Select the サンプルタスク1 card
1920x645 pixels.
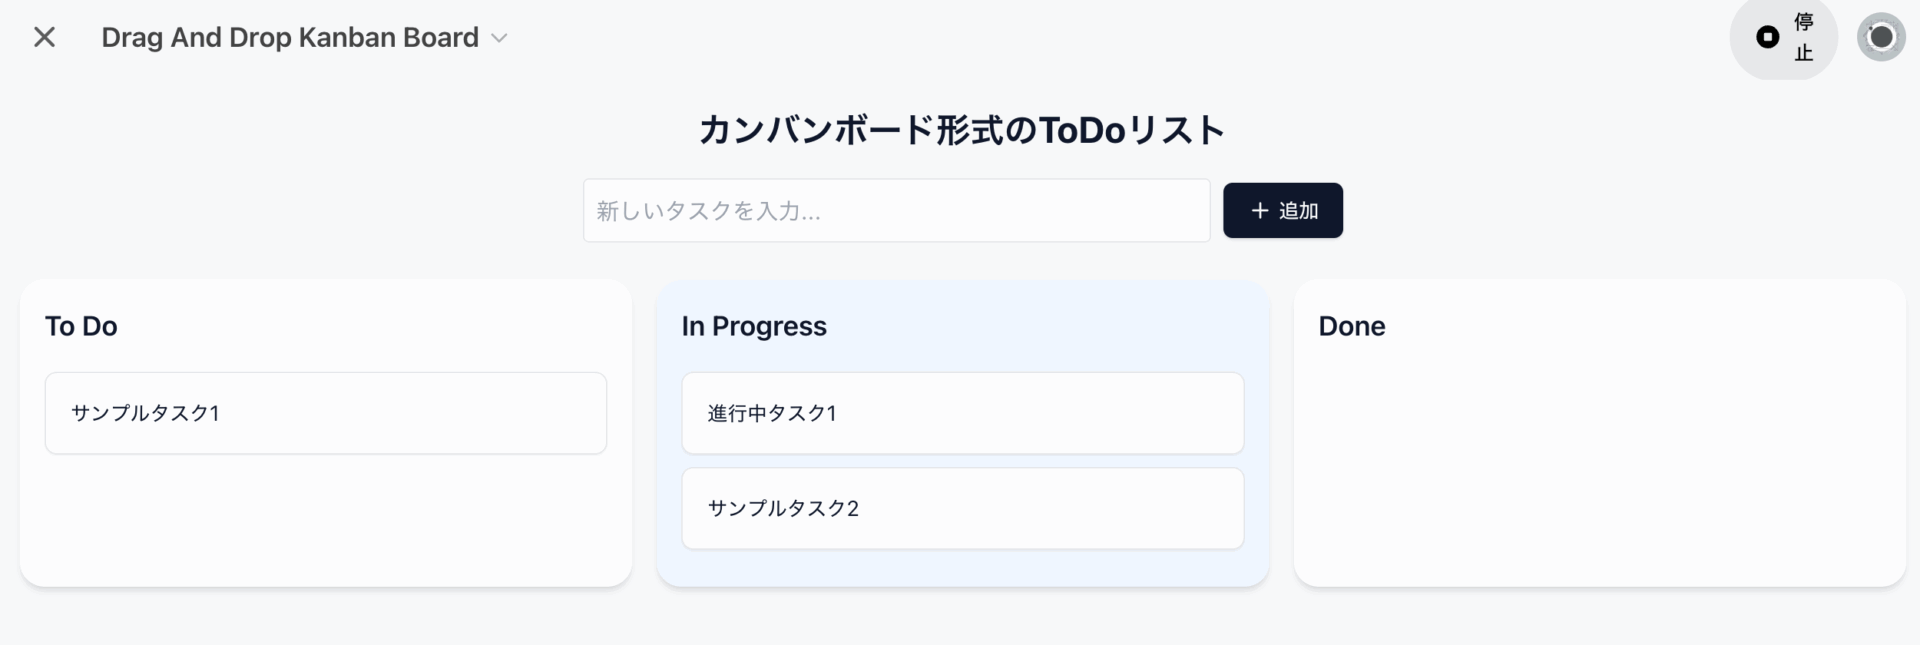[325, 413]
